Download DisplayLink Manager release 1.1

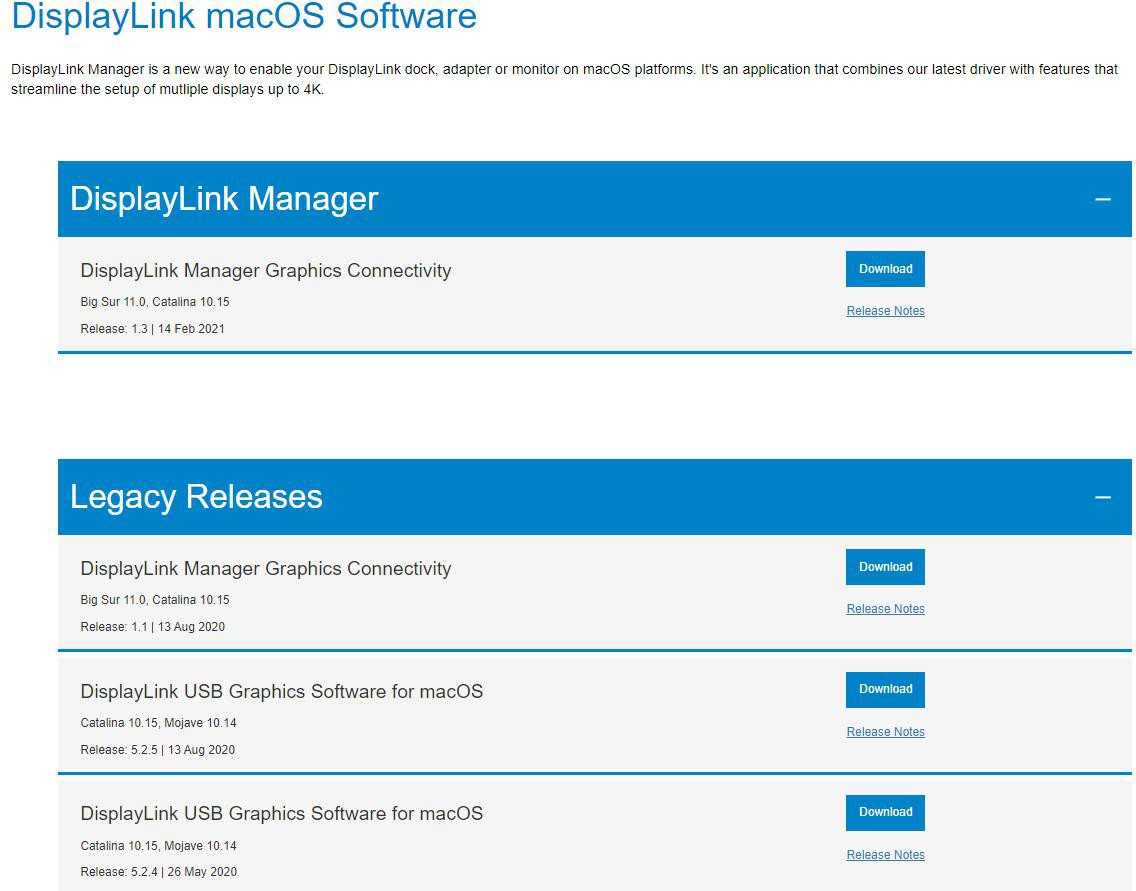tap(885, 567)
